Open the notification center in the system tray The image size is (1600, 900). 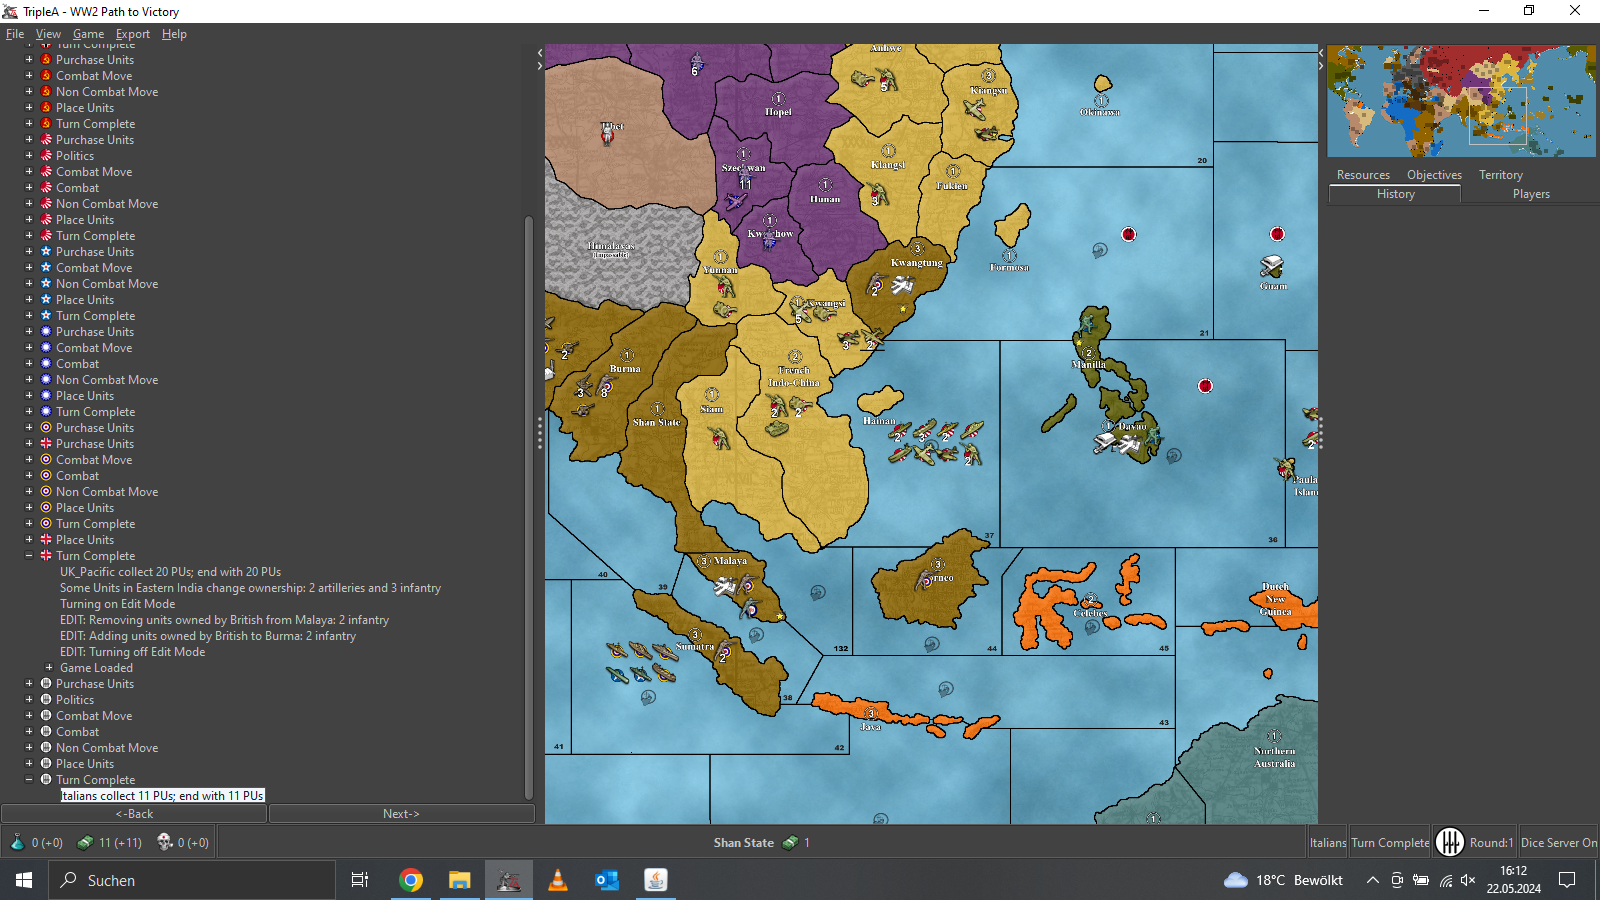pyautogui.click(x=1567, y=880)
